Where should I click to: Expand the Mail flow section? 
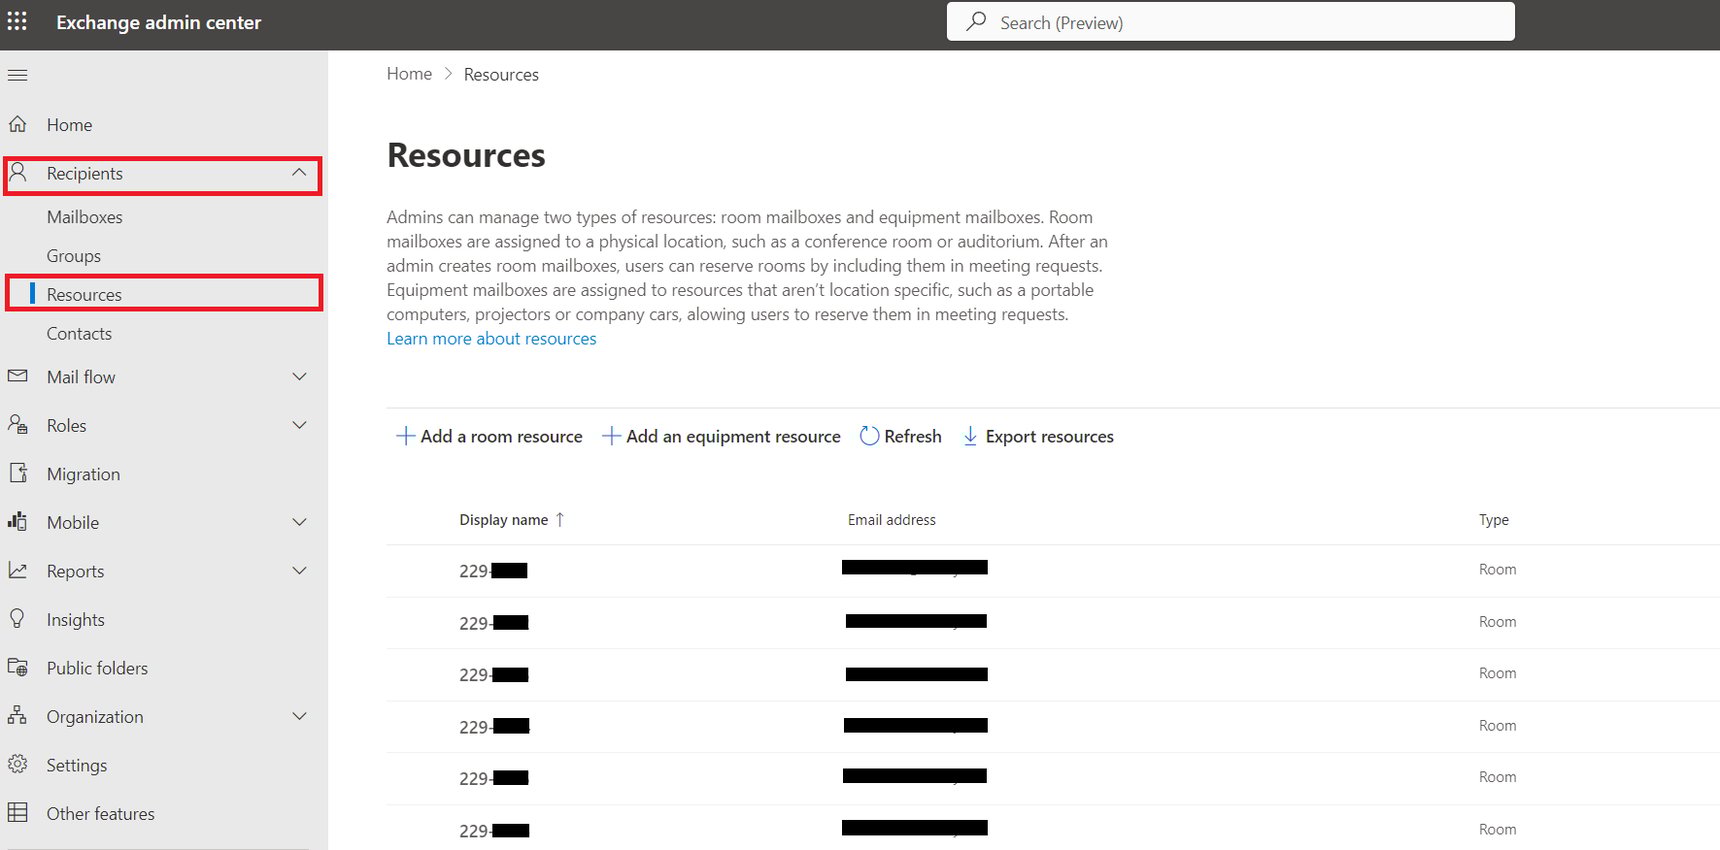[299, 377]
